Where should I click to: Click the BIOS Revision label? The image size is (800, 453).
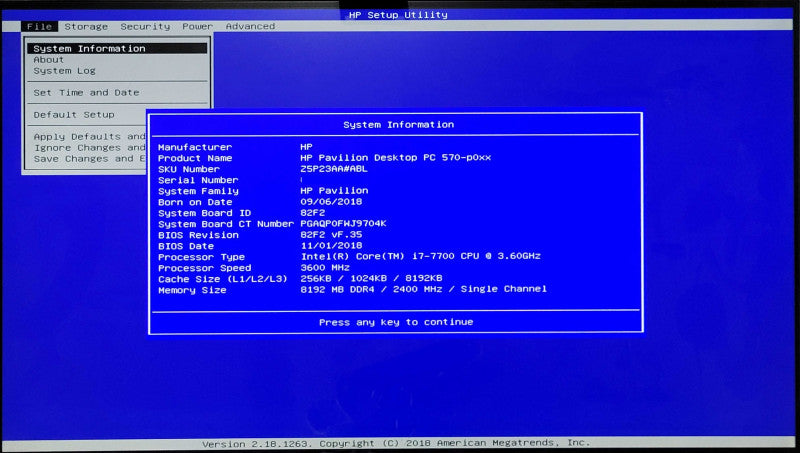point(198,236)
